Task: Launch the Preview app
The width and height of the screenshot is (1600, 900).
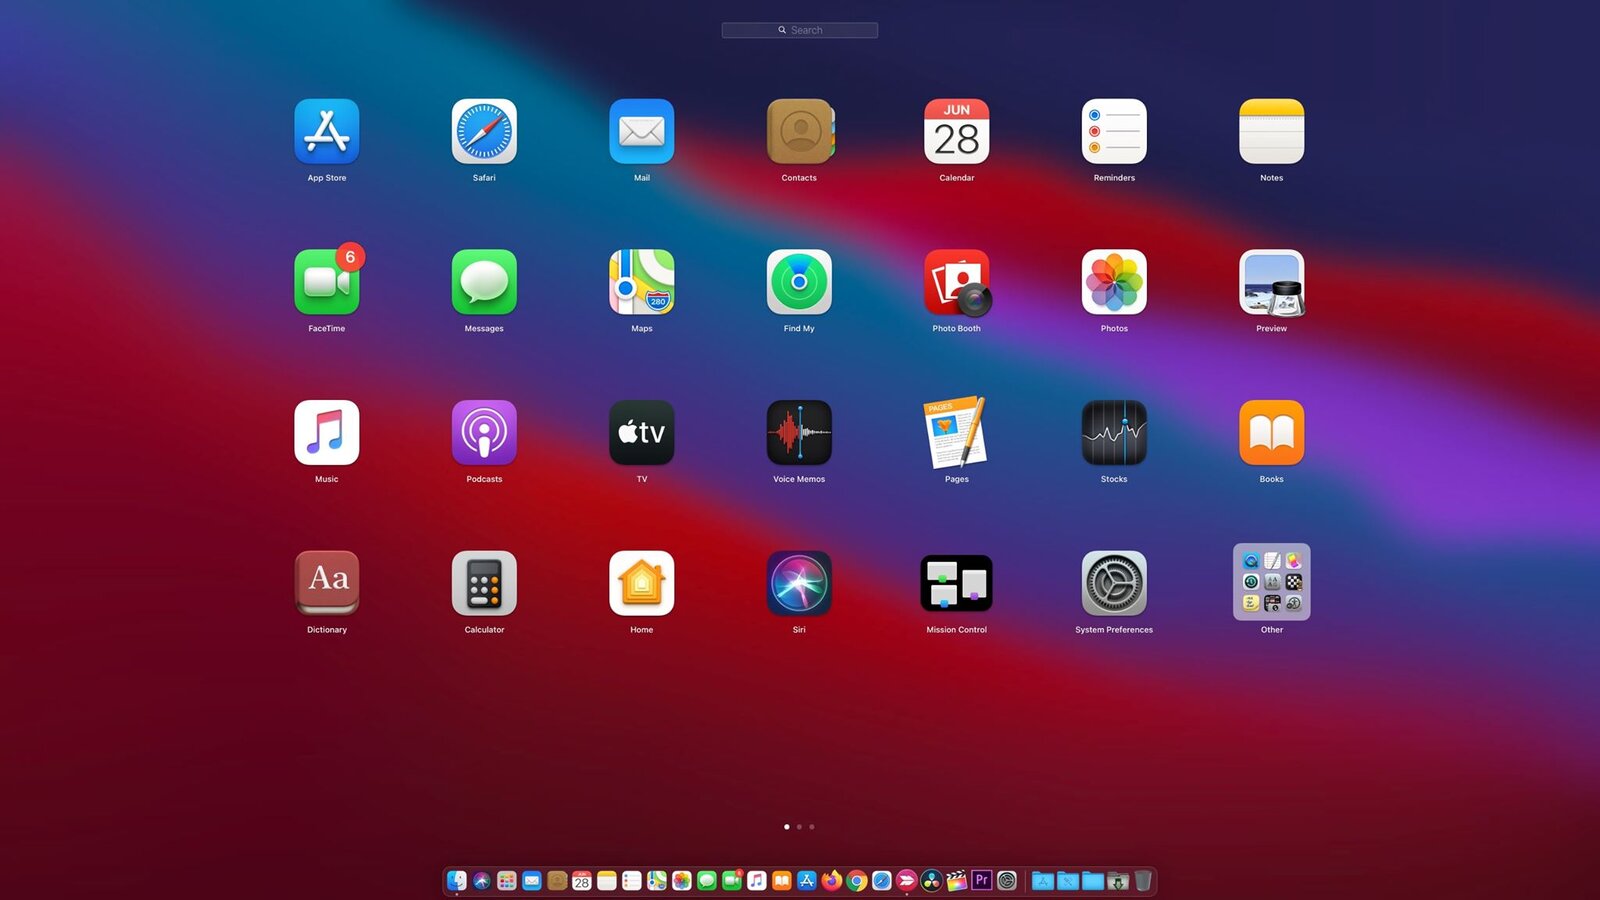Action: (x=1272, y=282)
